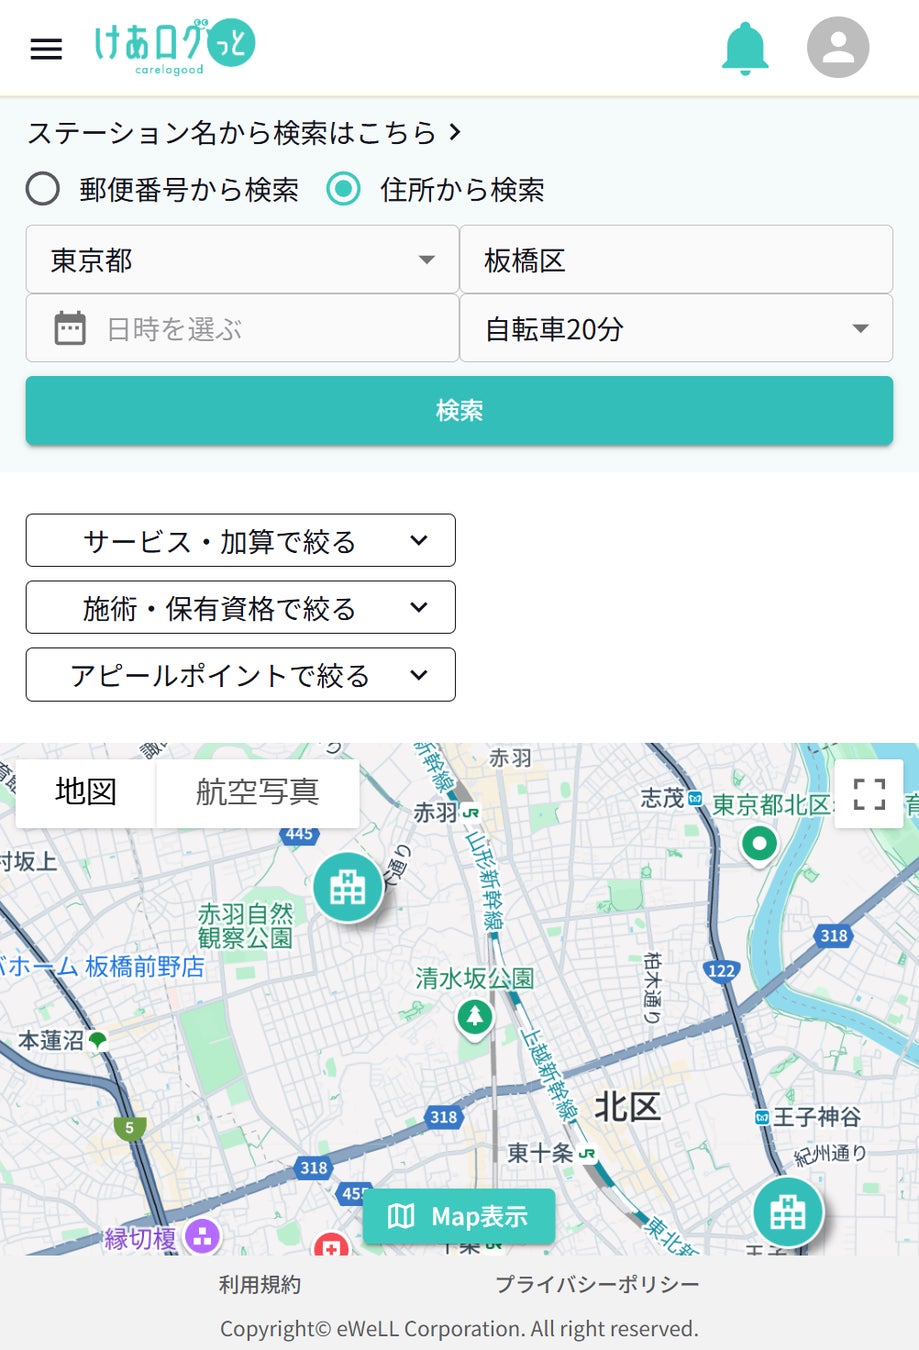Click the 縁切榎 purple marker
Screen dimensions: 919x1350
point(202,1237)
